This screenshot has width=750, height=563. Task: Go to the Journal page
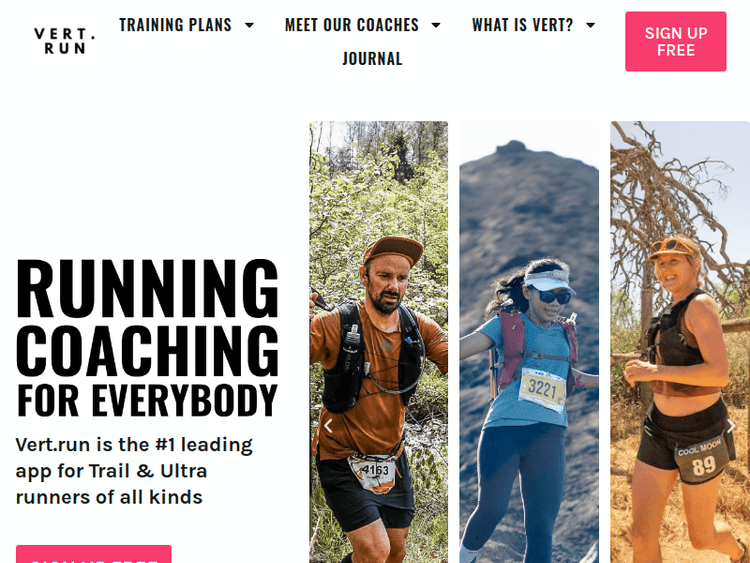[372, 59]
